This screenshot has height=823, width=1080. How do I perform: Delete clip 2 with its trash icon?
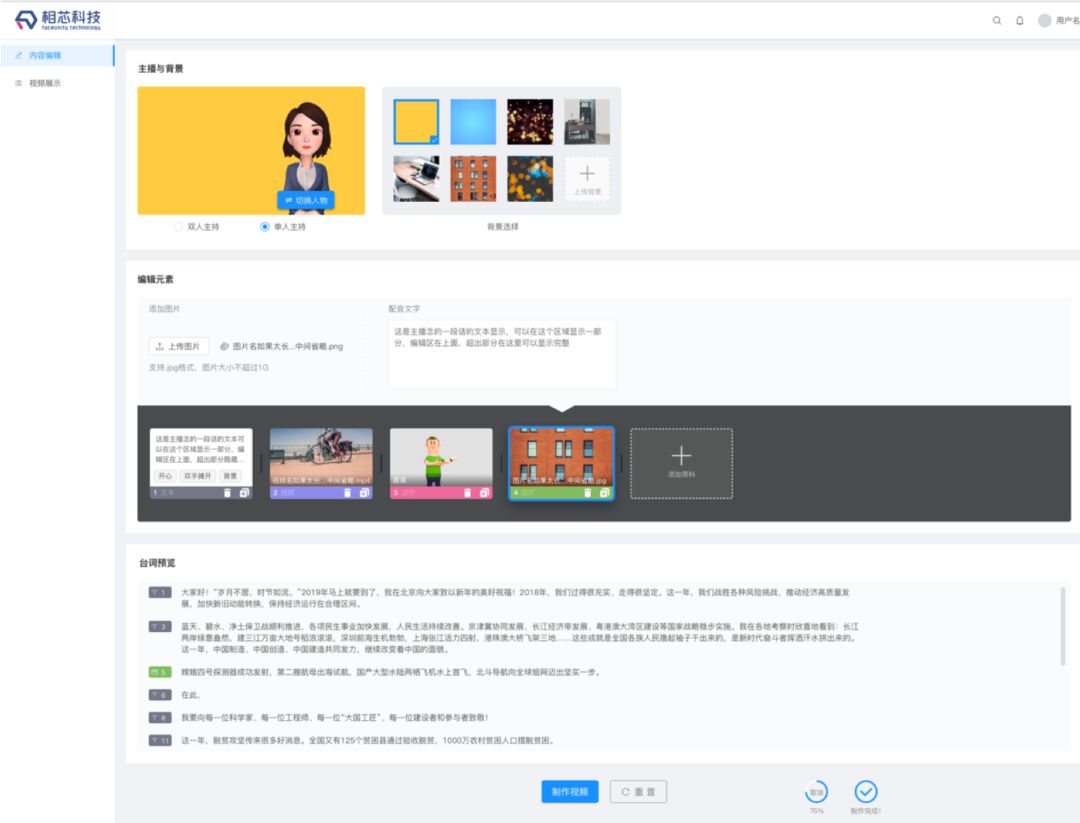tap(347, 492)
